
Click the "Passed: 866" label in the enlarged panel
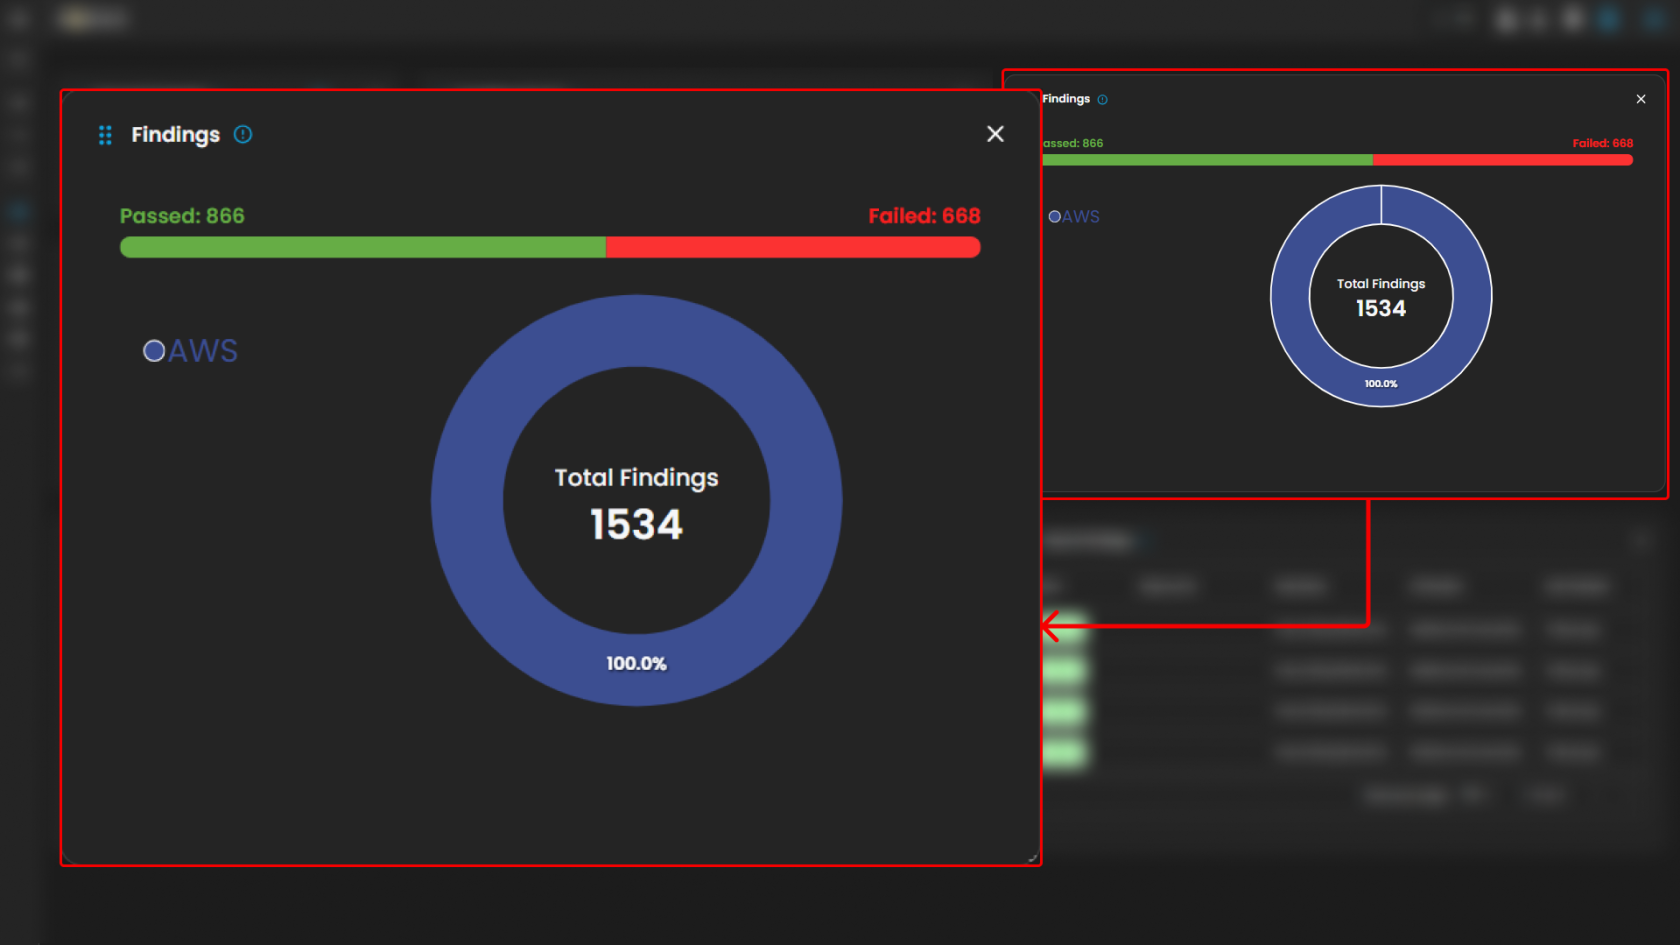(x=182, y=216)
